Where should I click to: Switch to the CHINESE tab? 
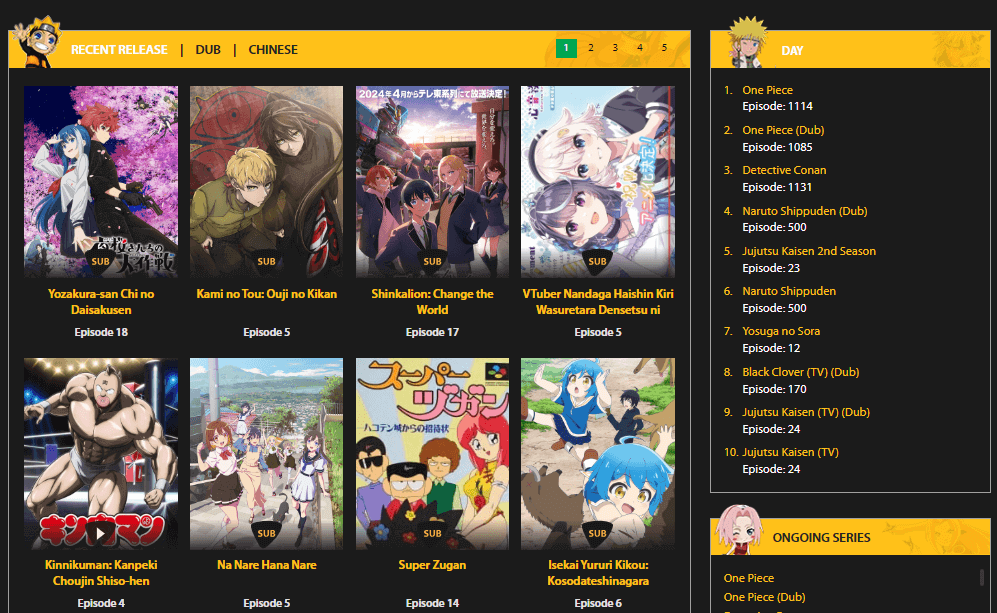(x=273, y=50)
